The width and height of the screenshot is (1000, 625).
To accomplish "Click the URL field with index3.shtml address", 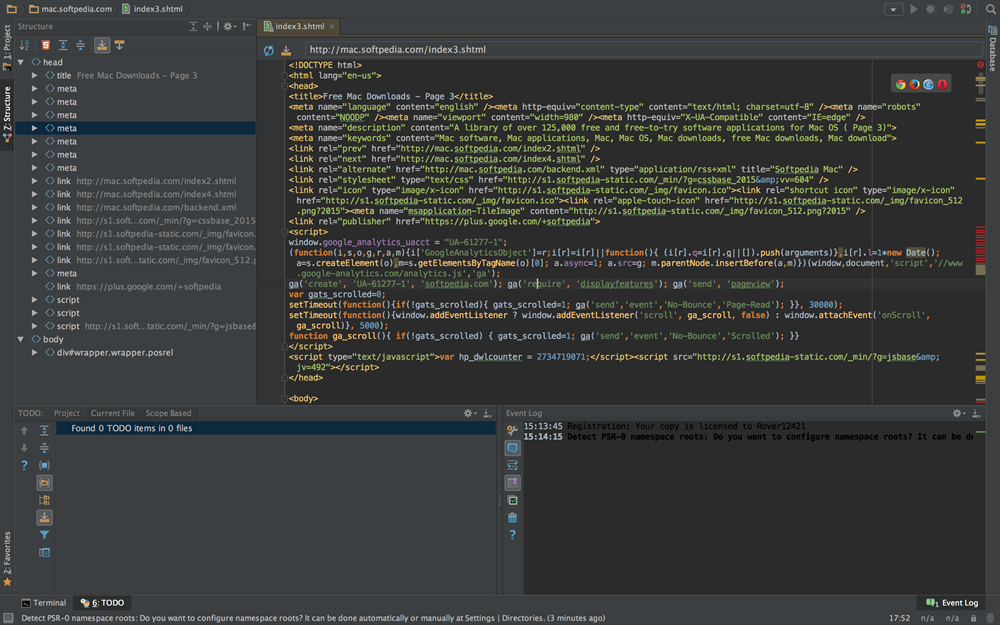I will (643, 50).
